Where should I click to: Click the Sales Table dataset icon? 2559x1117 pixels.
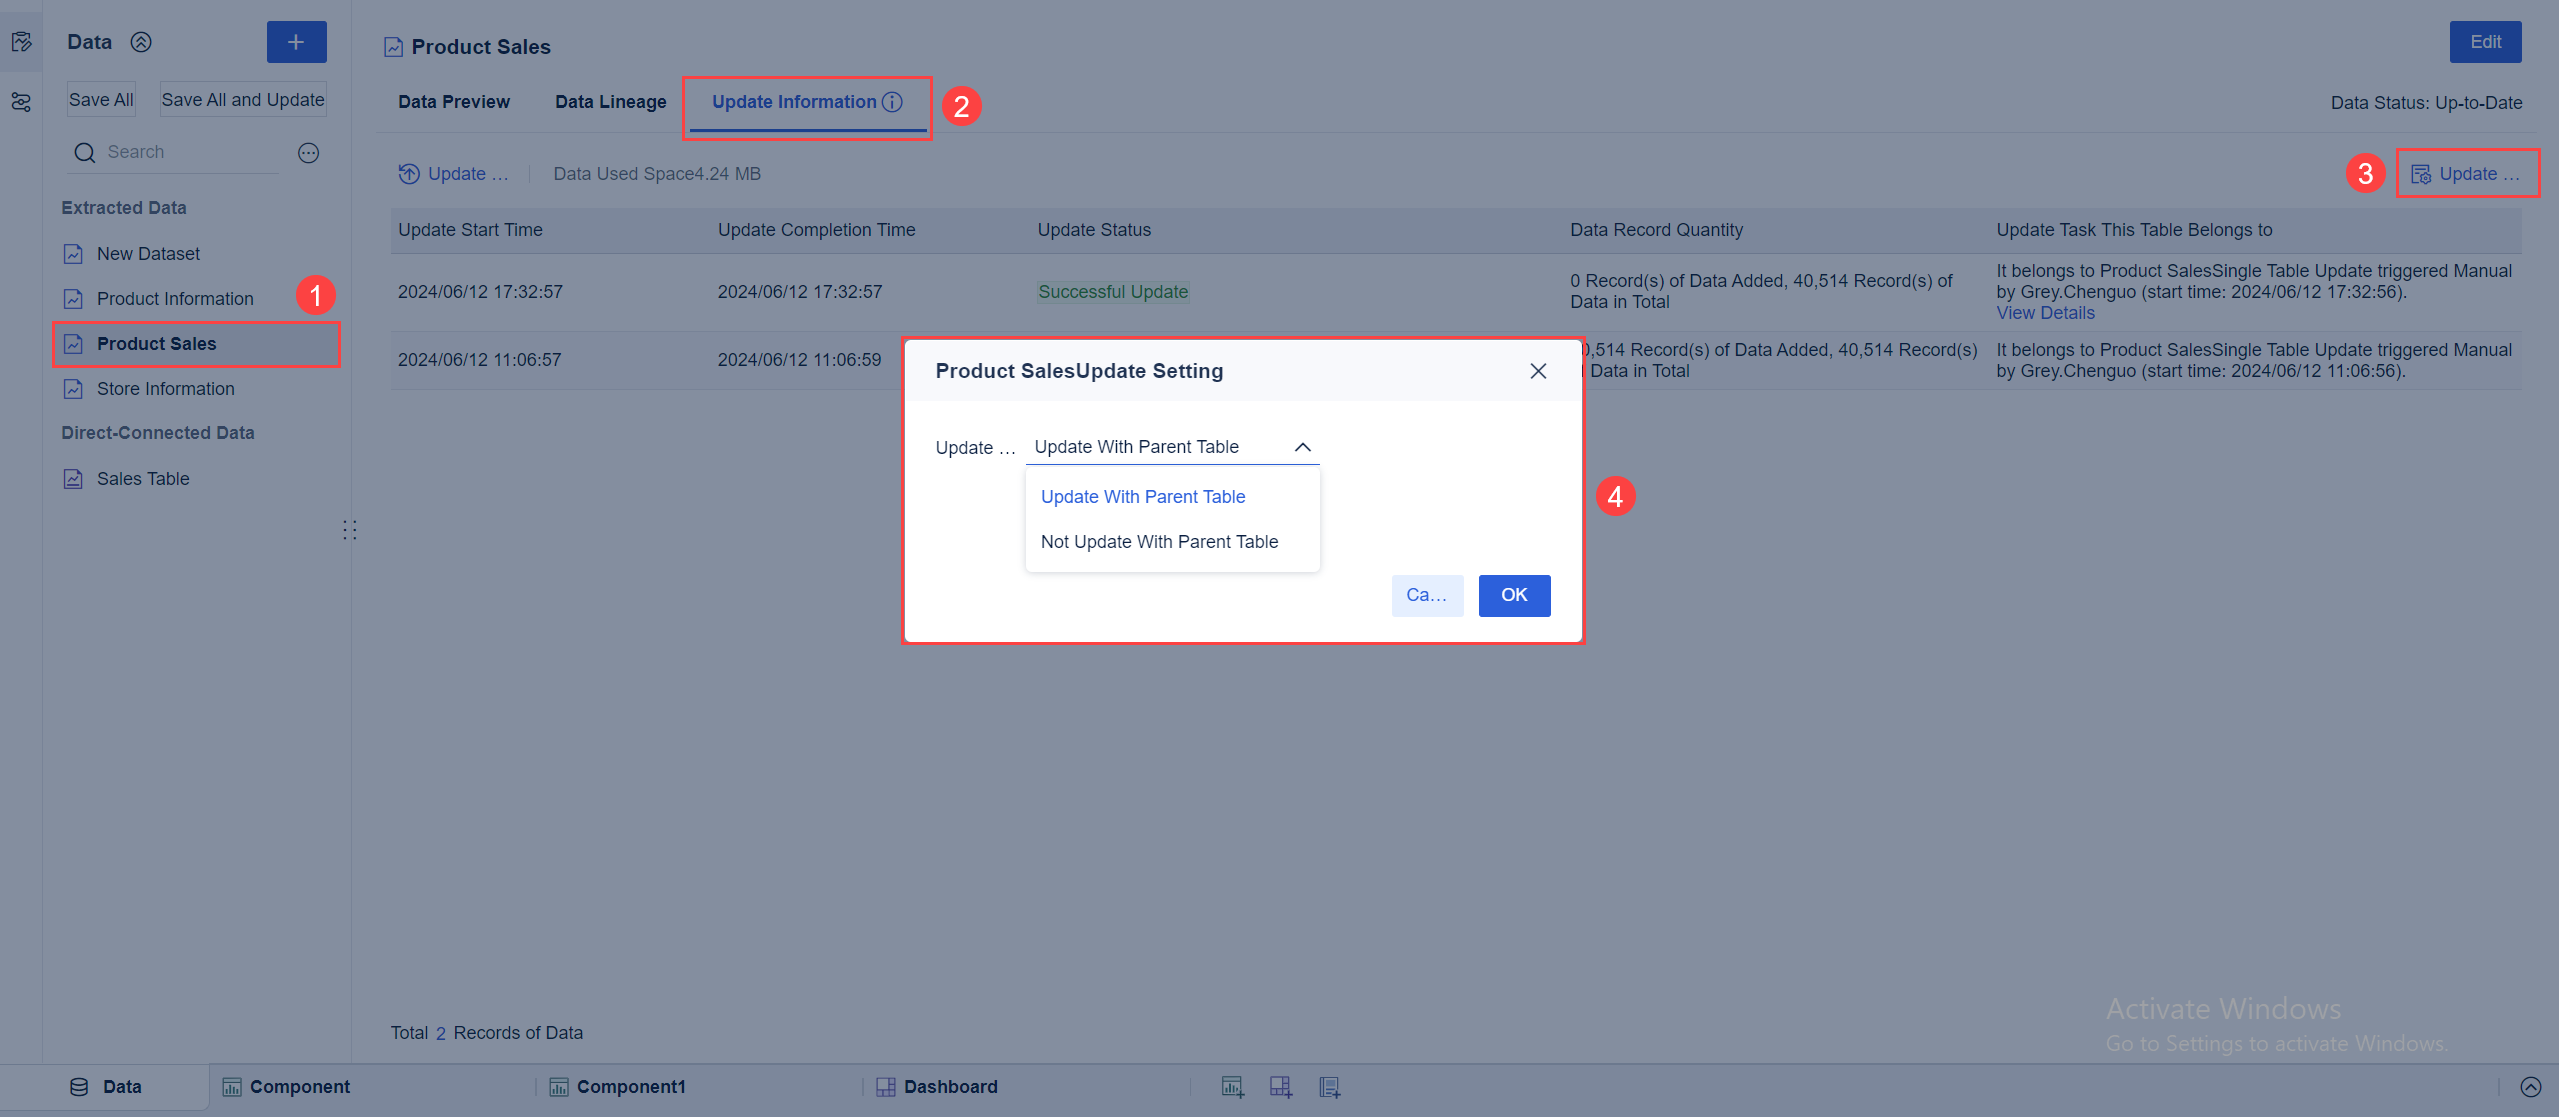tap(73, 479)
